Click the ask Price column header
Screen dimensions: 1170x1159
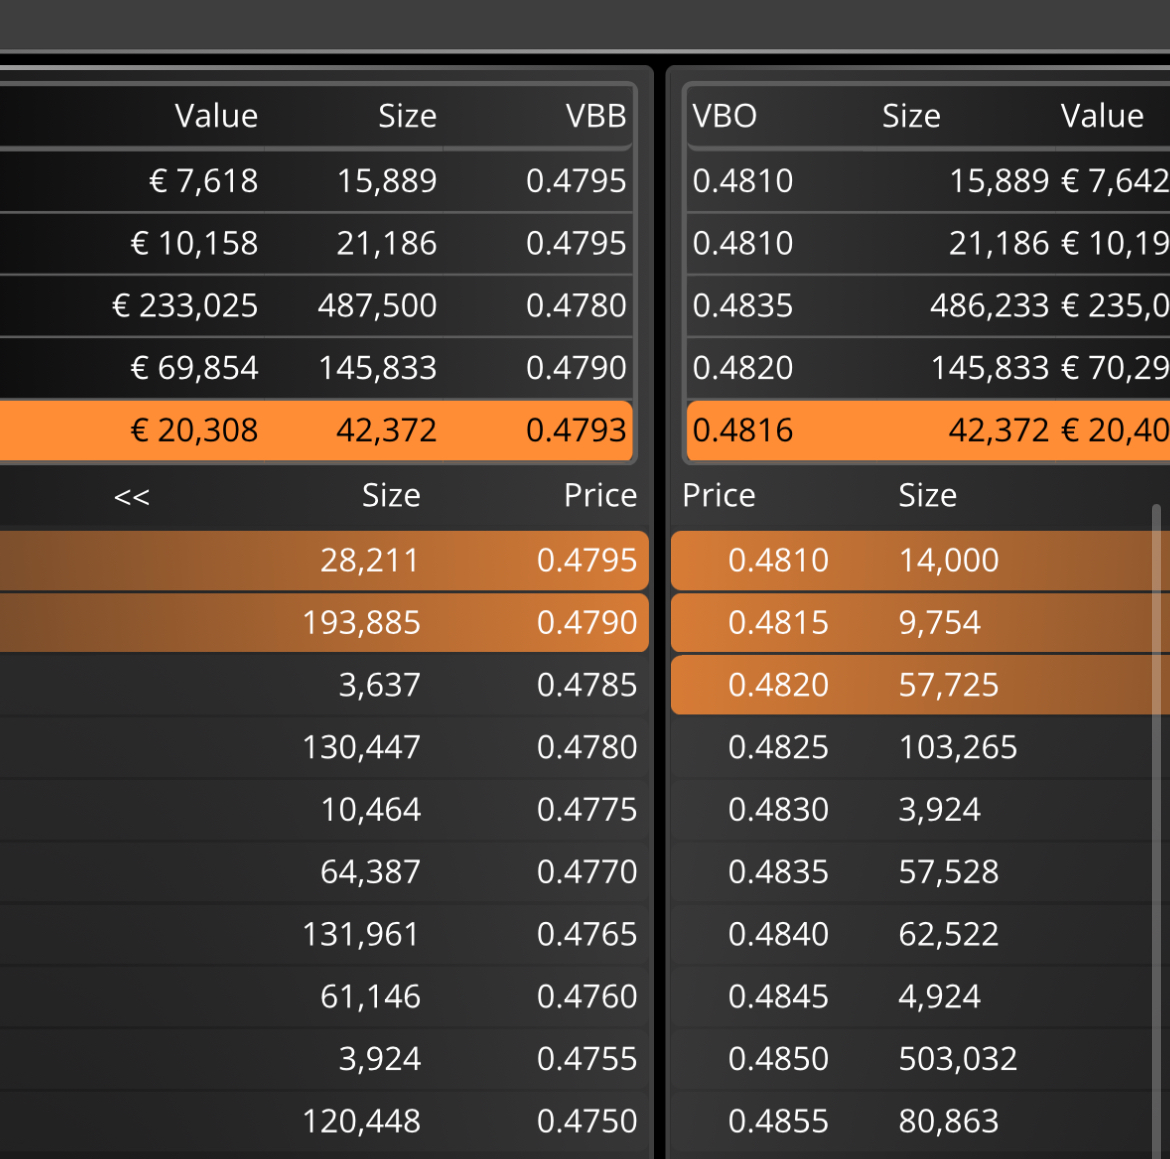[x=719, y=496]
